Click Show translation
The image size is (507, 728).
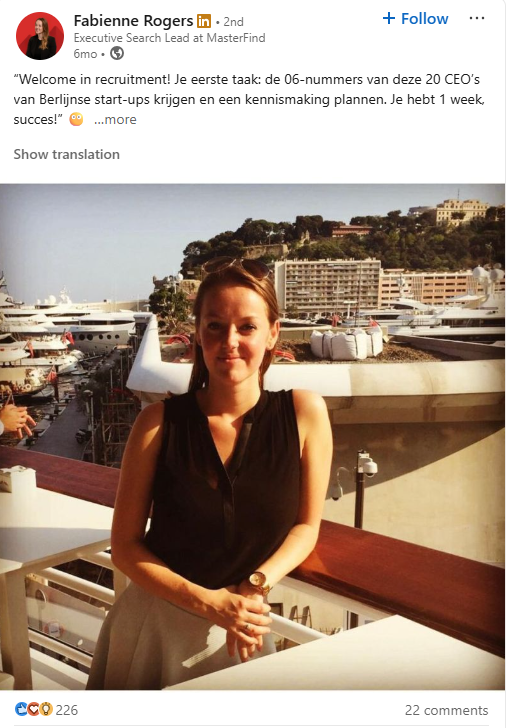tap(66, 154)
